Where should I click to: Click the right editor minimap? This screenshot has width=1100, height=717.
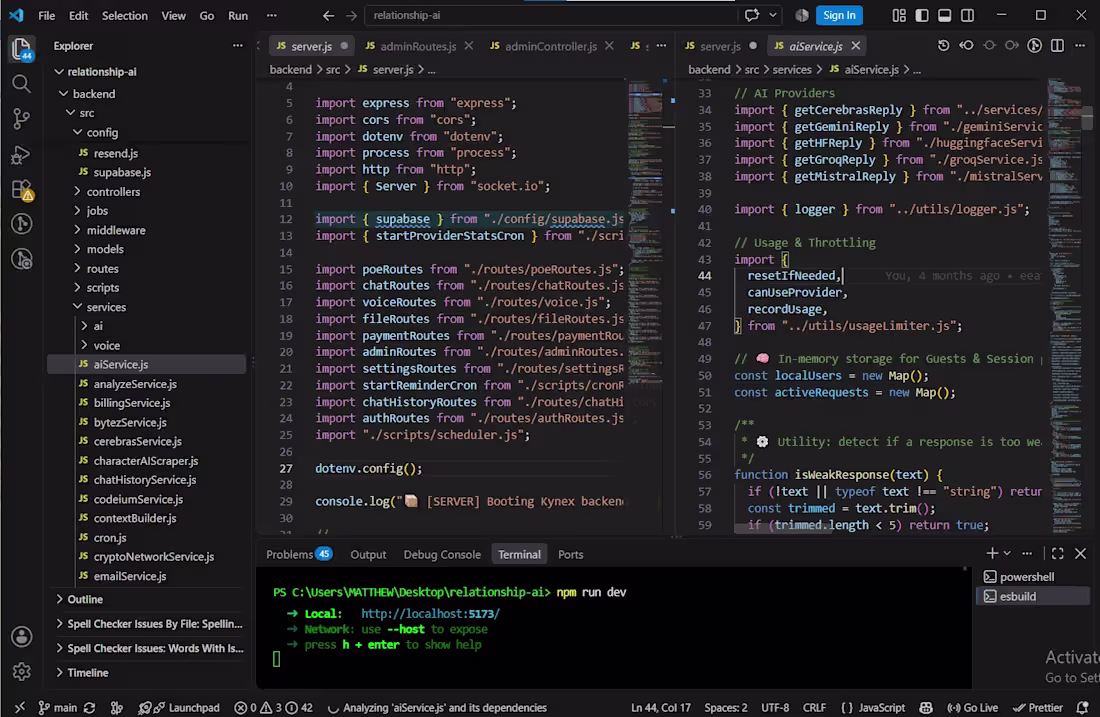[1065, 305]
